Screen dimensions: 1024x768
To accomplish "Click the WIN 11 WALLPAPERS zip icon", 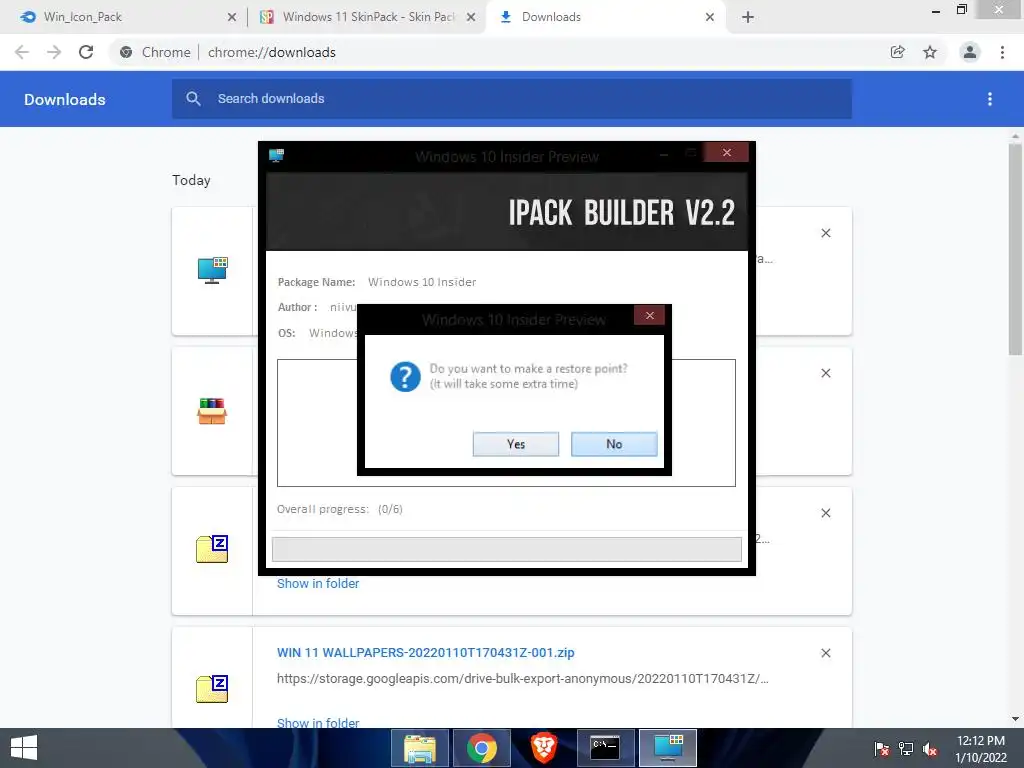I will [x=212, y=689].
